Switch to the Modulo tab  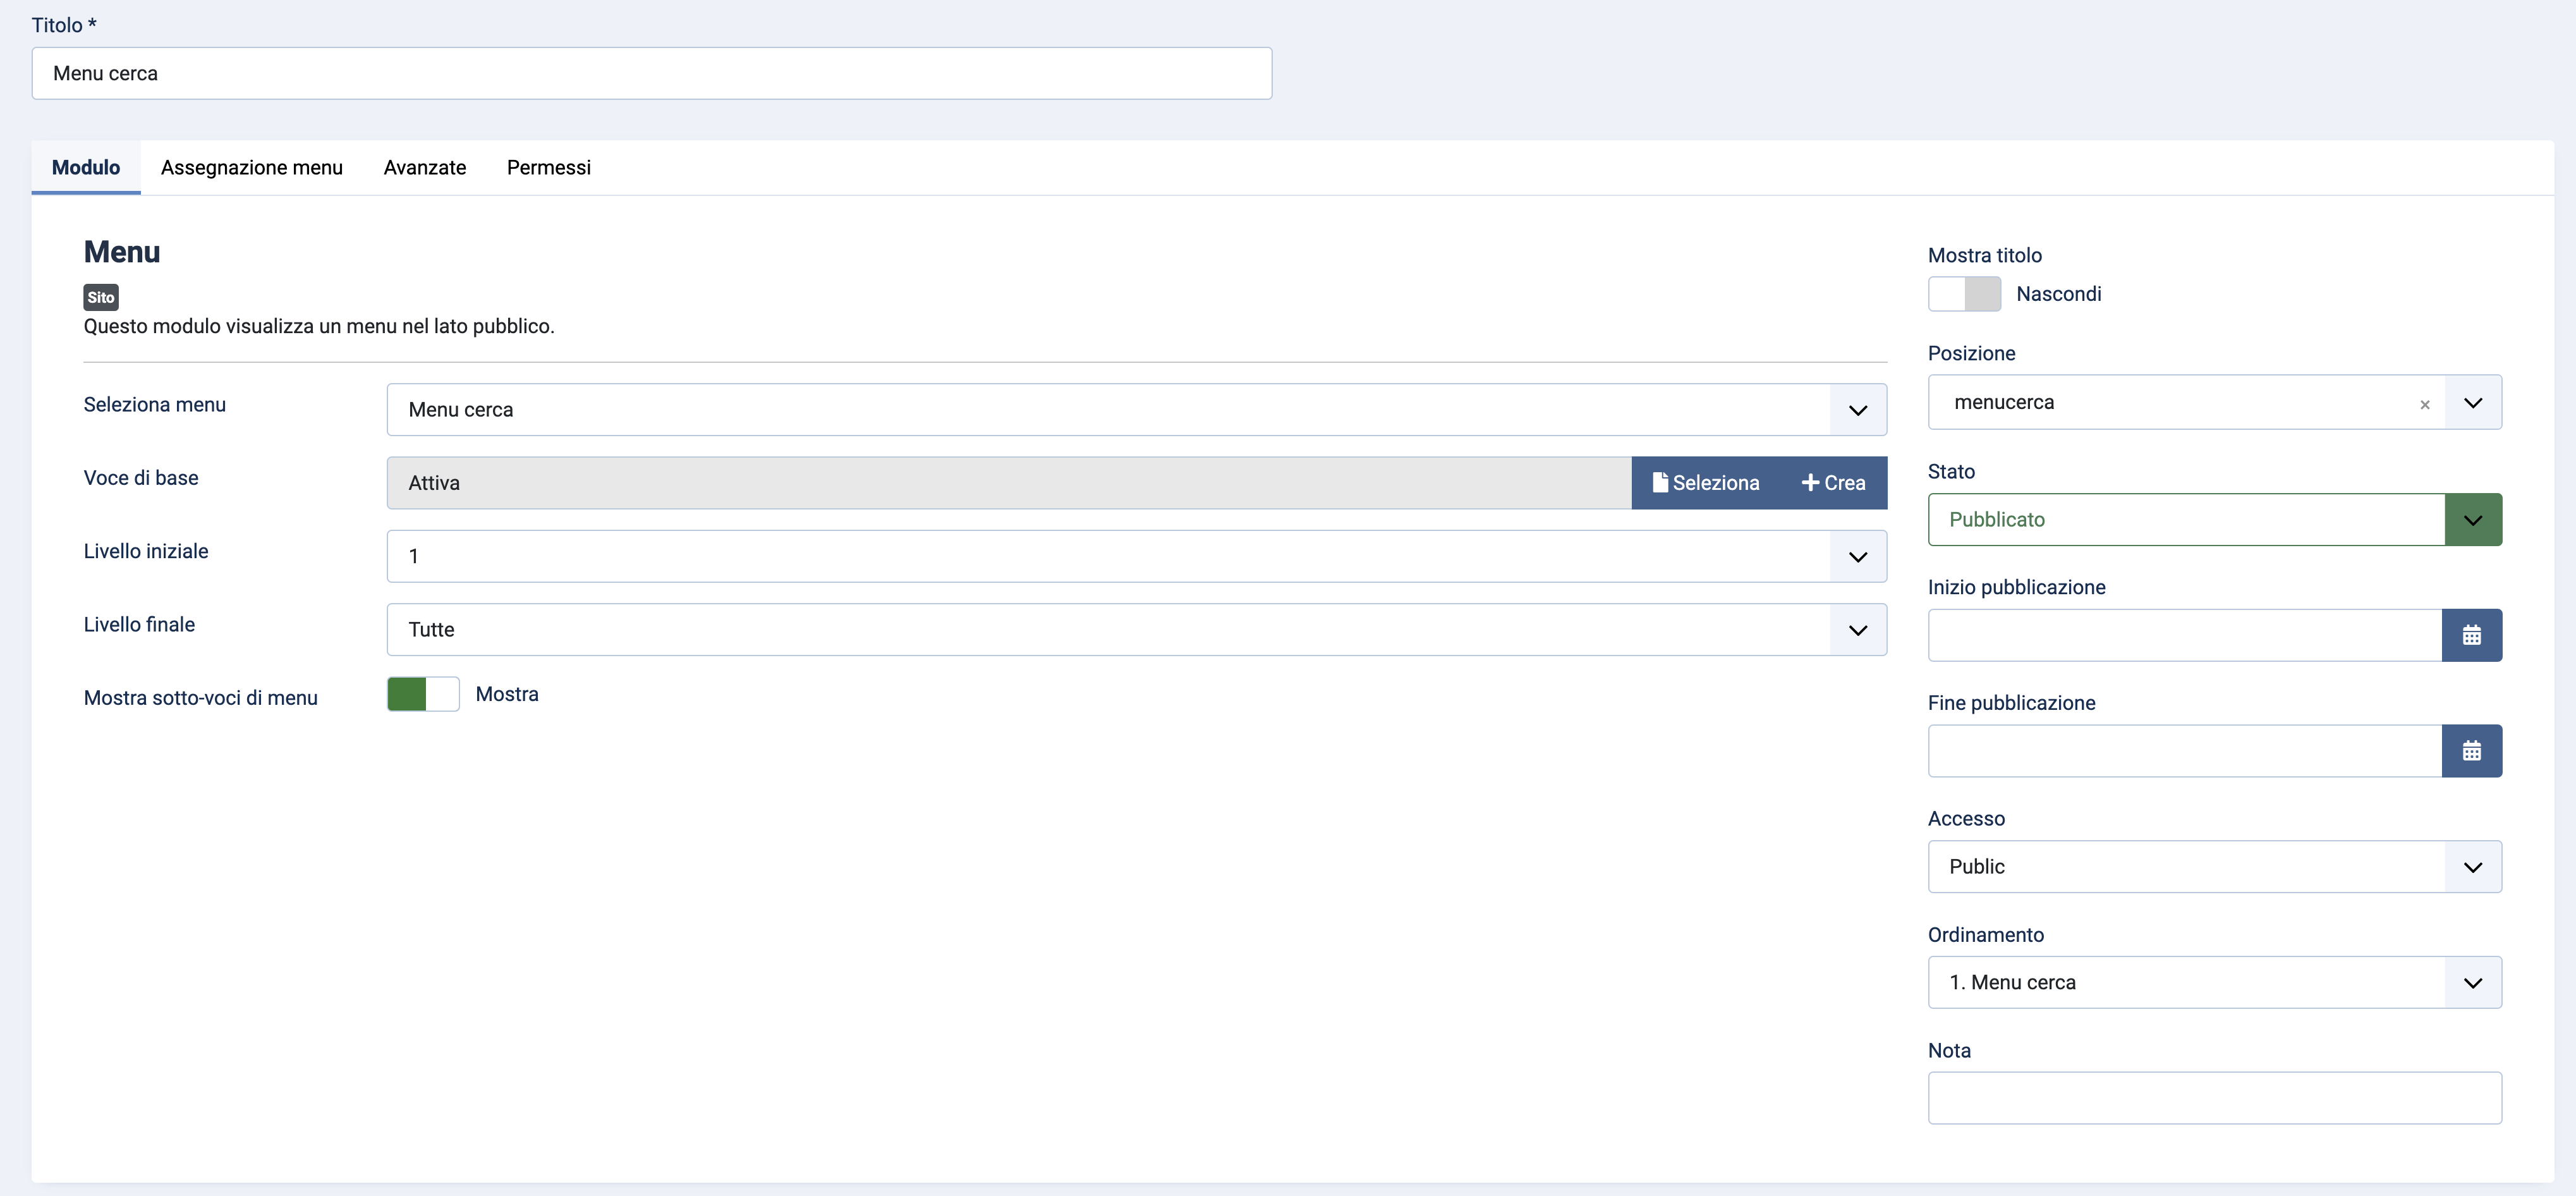(86, 167)
